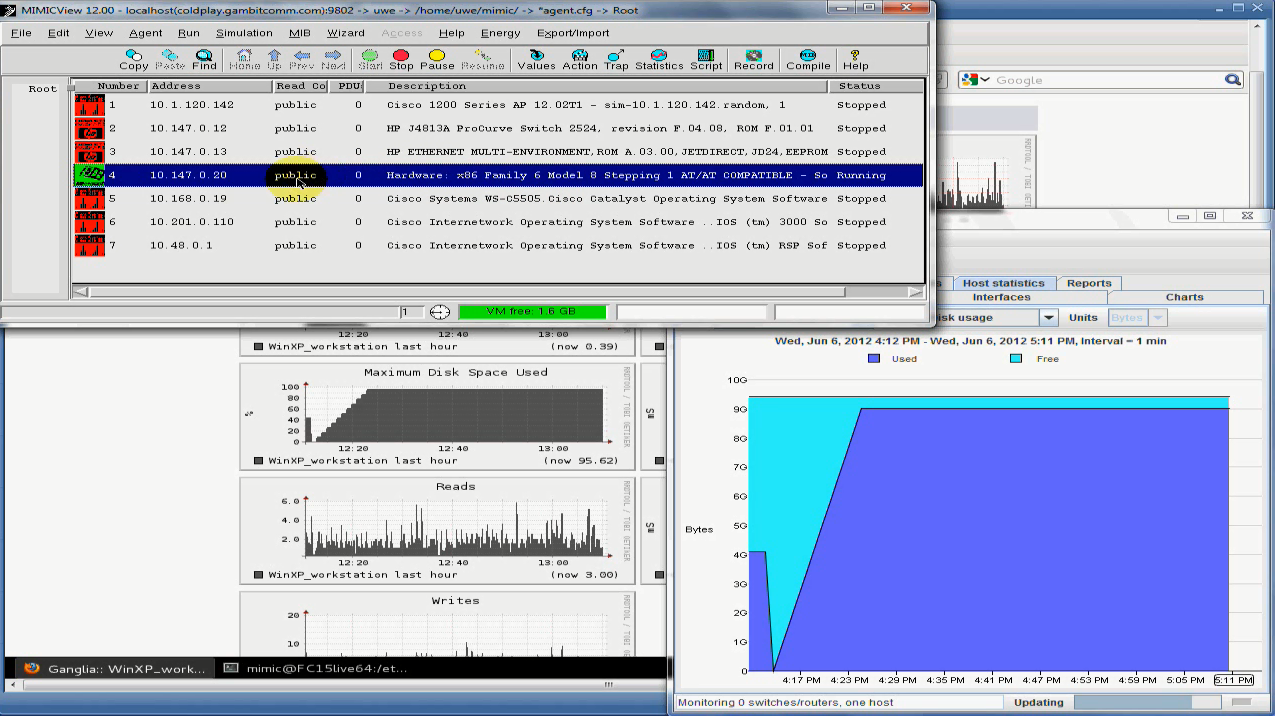Click the Stop agent red icon
1278x716 pixels.
pyautogui.click(x=401, y=59)
